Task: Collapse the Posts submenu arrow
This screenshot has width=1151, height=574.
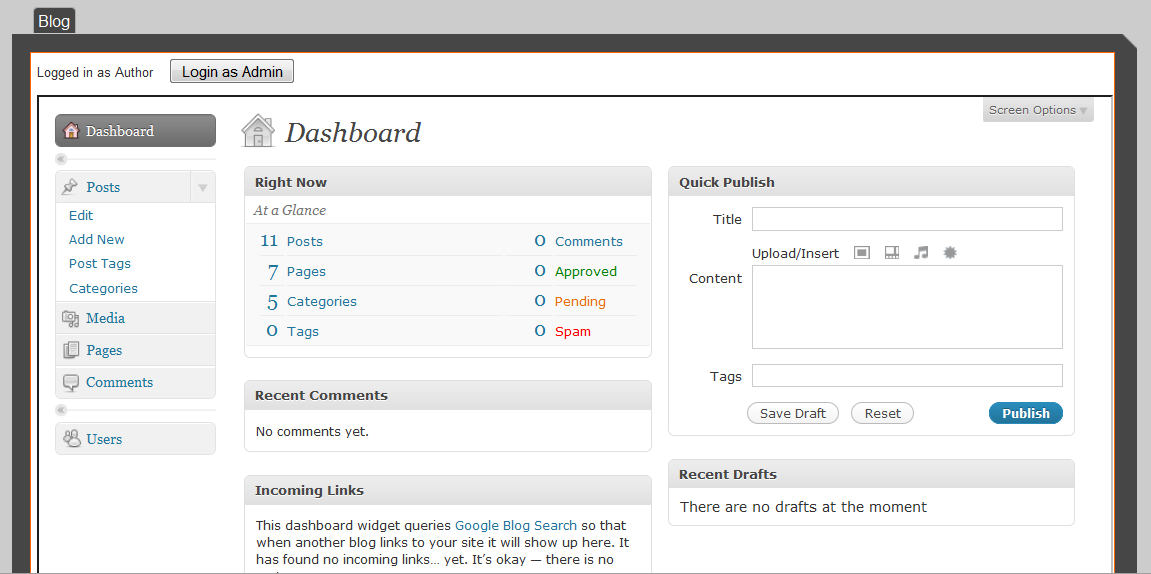Action: [x=203, y=187]
